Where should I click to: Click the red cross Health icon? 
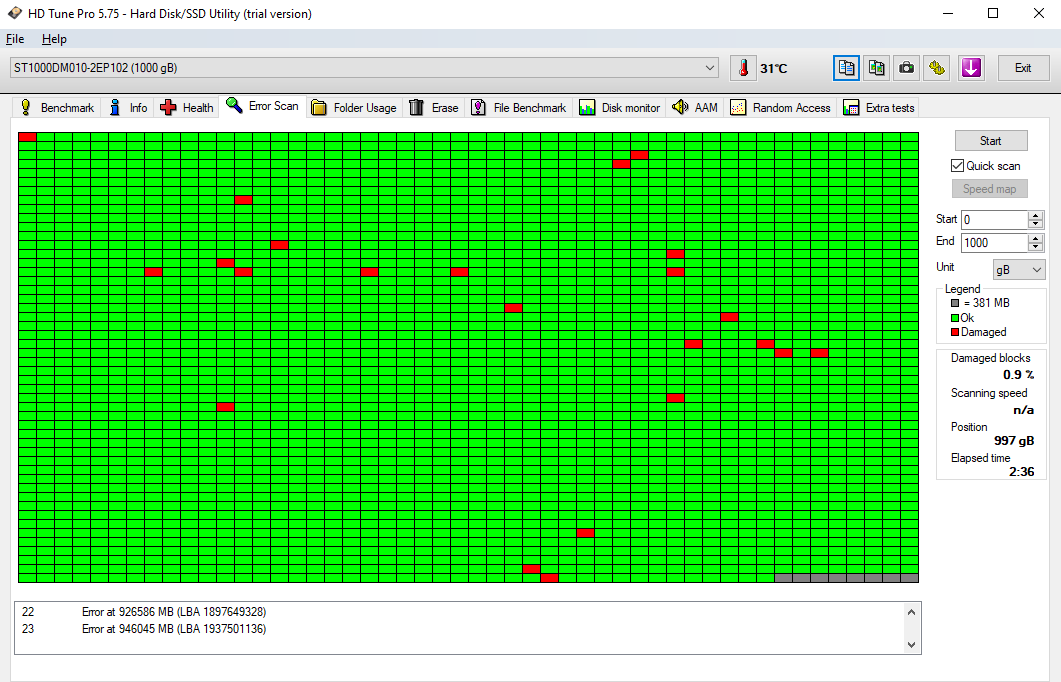[168, 107]
